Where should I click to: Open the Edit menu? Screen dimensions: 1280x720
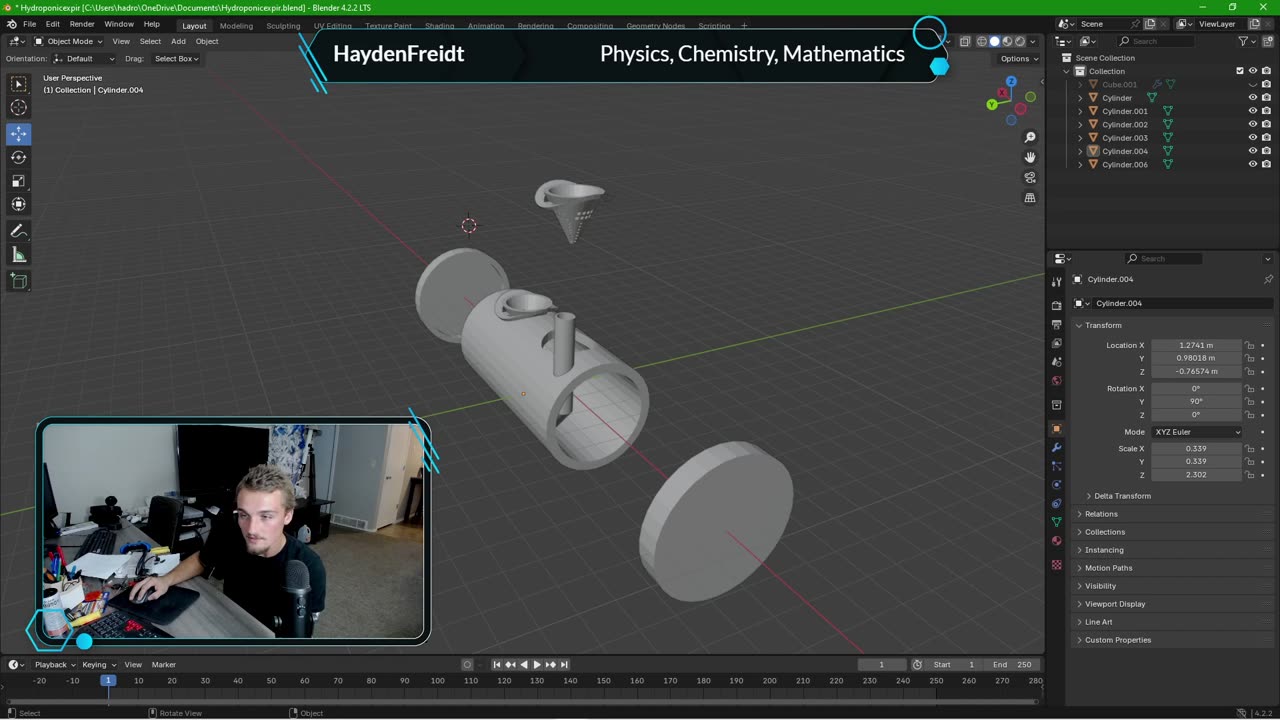[x=53, y=24]
